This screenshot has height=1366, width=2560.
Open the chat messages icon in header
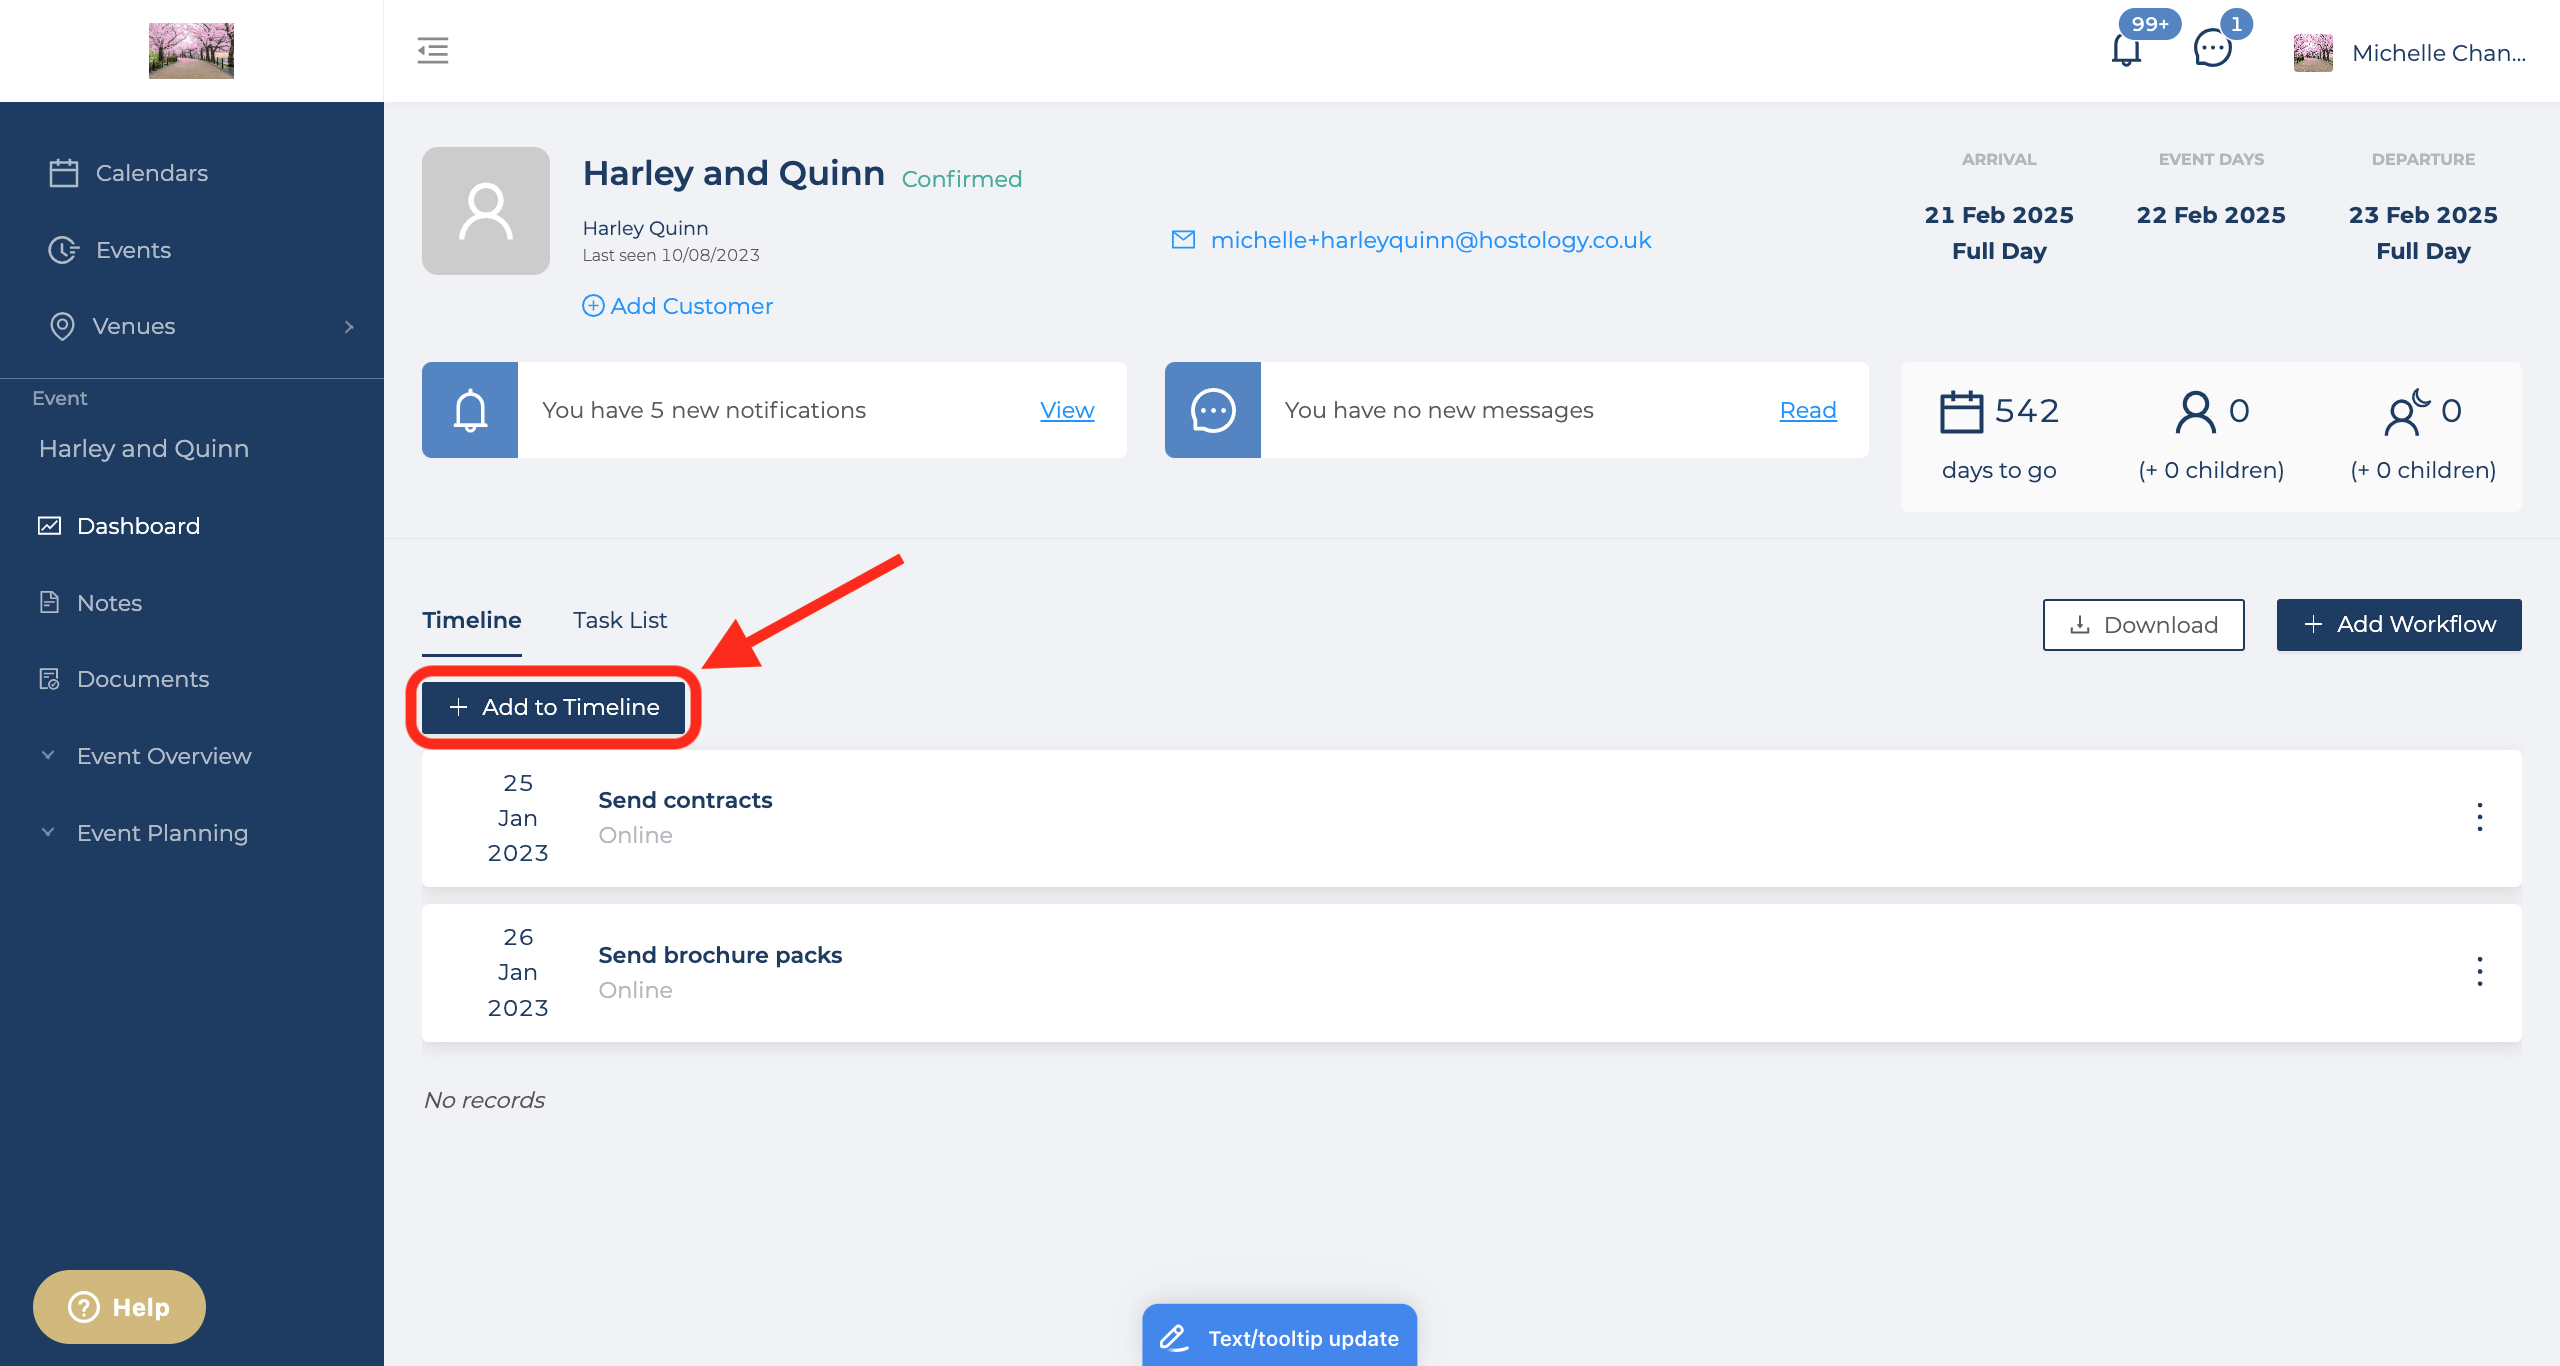(2212, 49)
